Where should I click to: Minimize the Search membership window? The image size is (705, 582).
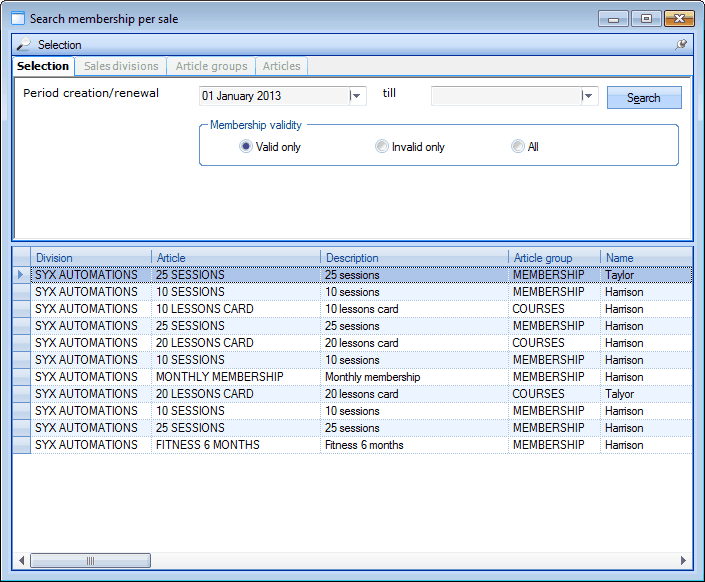(613, 18)
